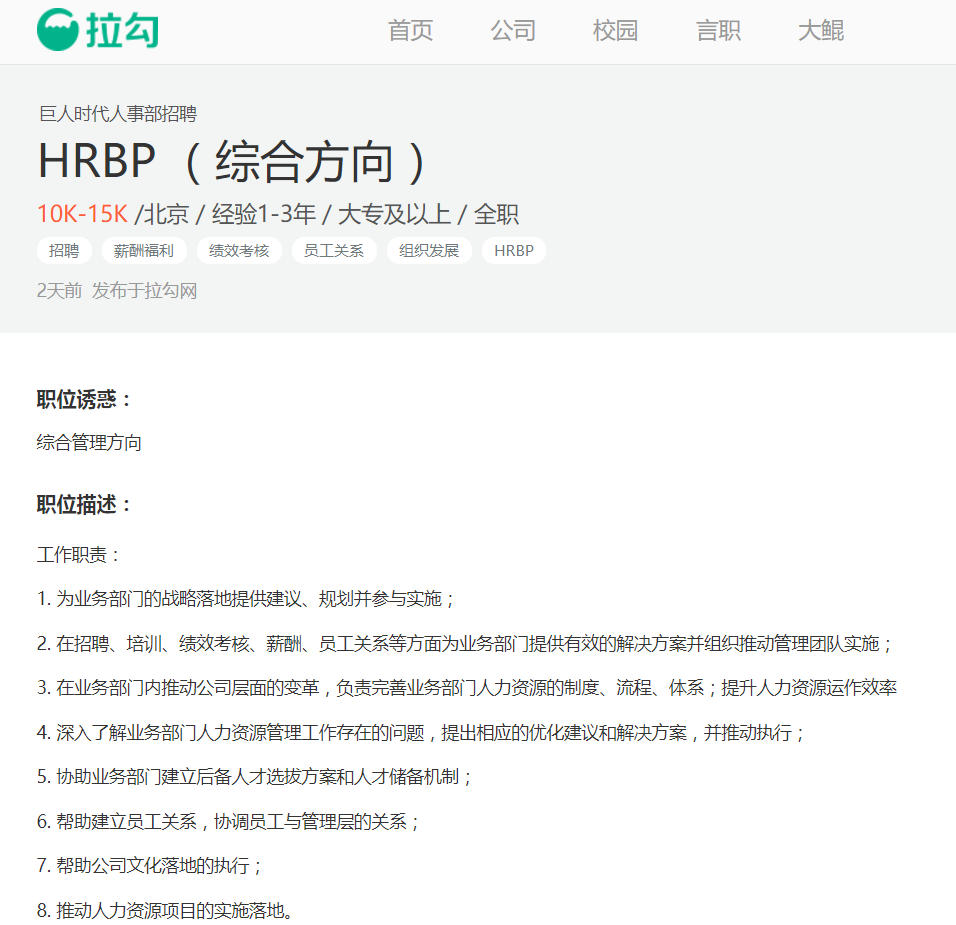Click the orange 10K-15K salary text
Image resolution: width=956 pixels, height=925 pixels.
82,214
